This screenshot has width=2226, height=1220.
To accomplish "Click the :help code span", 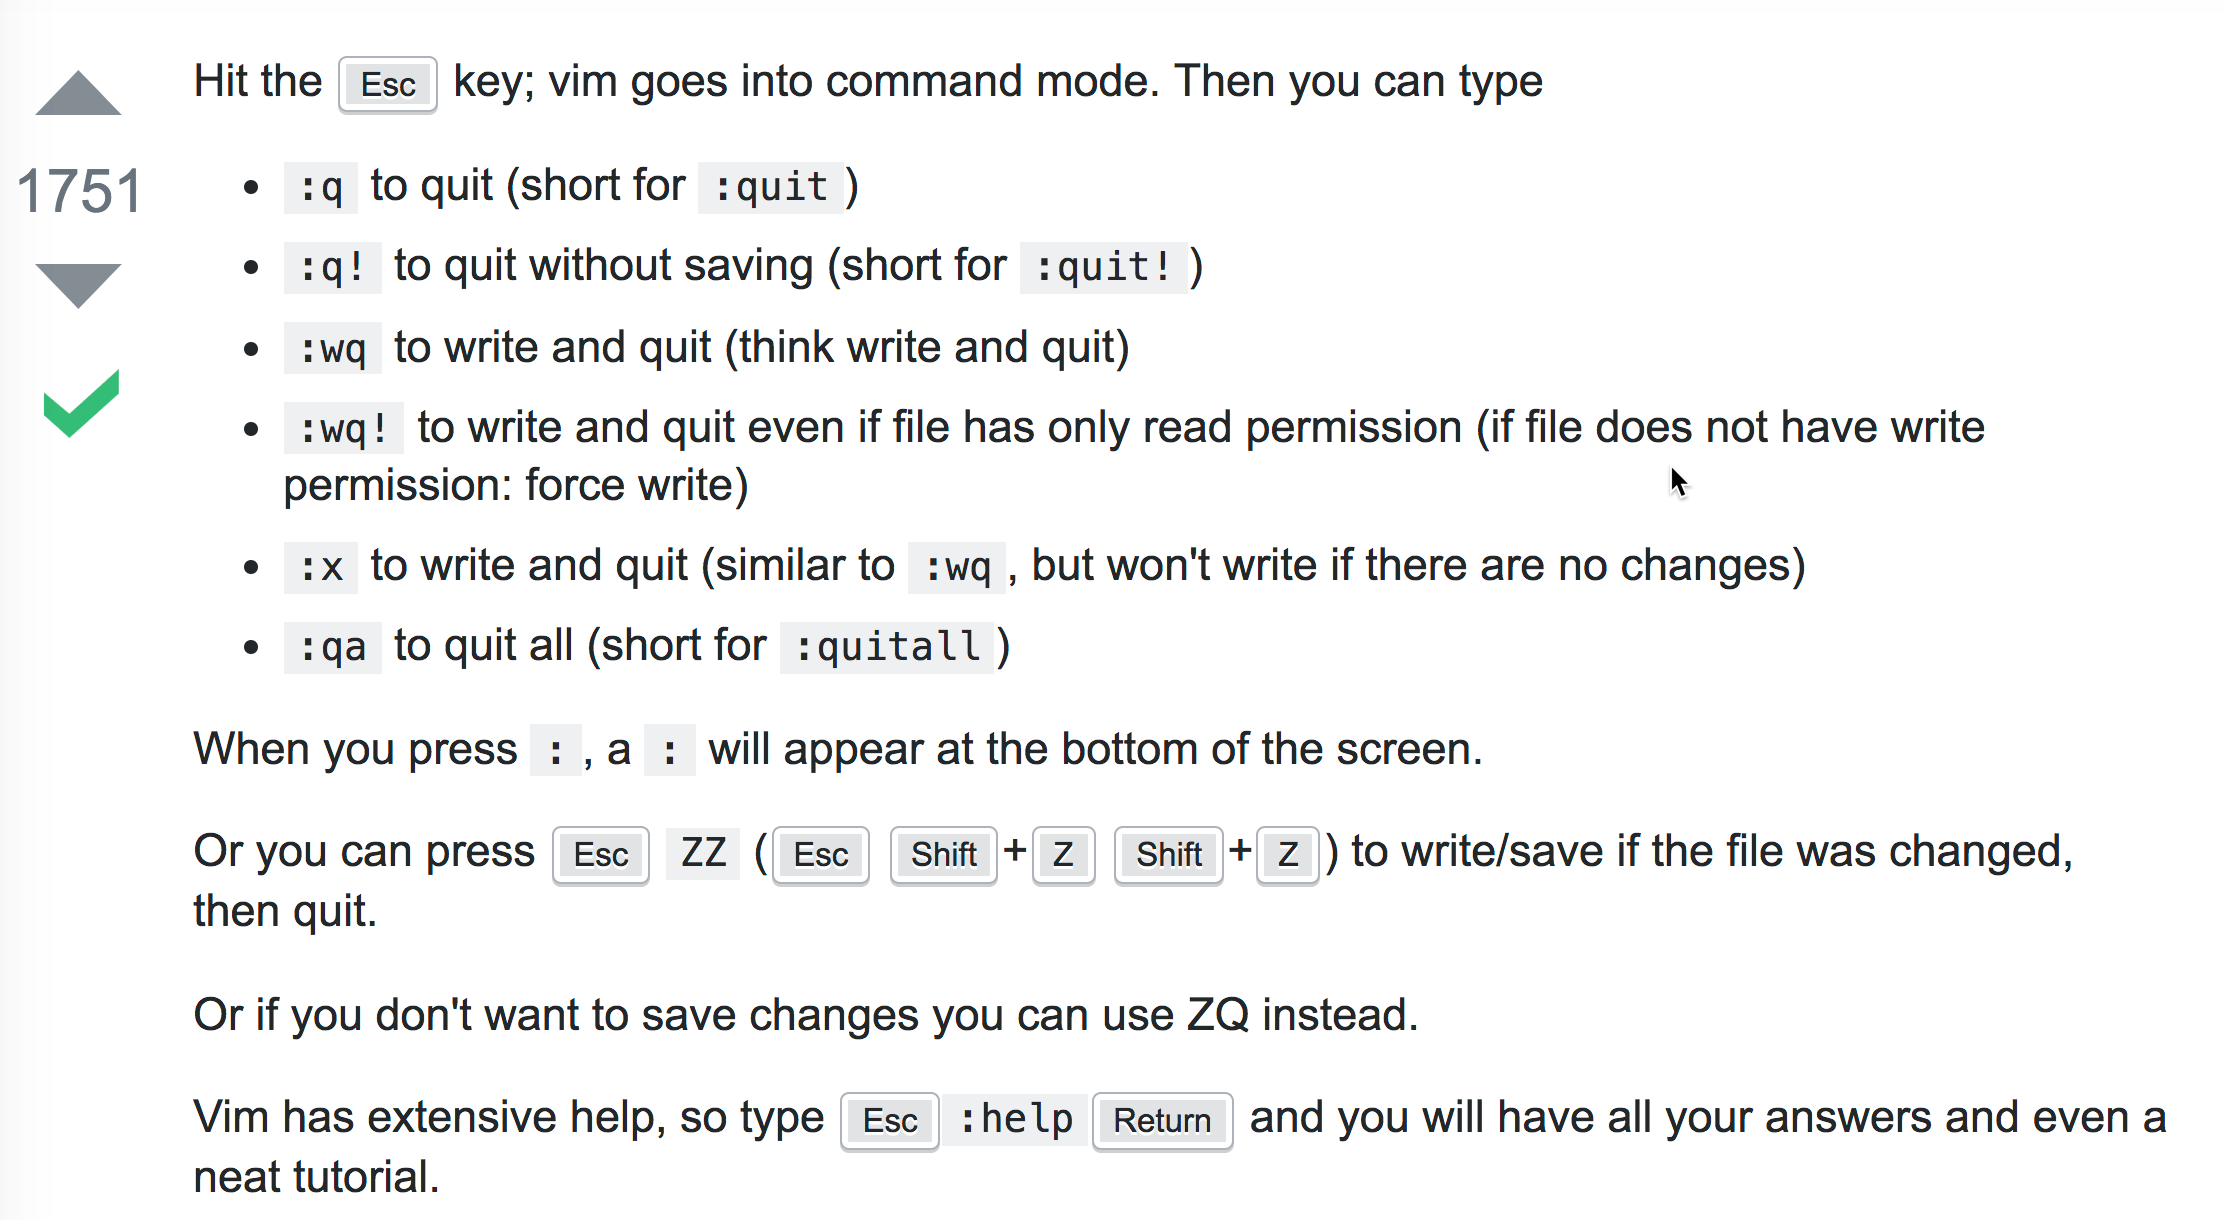I will (1014, 1118).
